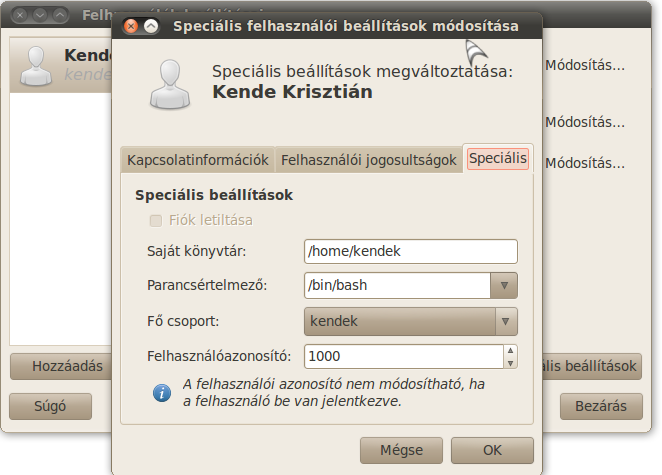
Task: Open the Parancsértelmező dropdown arrow
Action: (x=504, y=285)
